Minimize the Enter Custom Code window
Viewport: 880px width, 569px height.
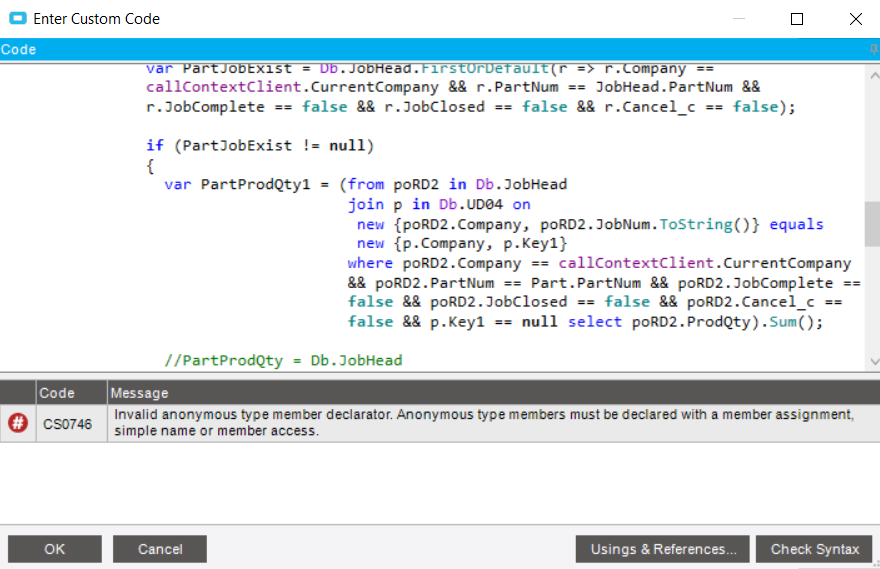[739, 19]
